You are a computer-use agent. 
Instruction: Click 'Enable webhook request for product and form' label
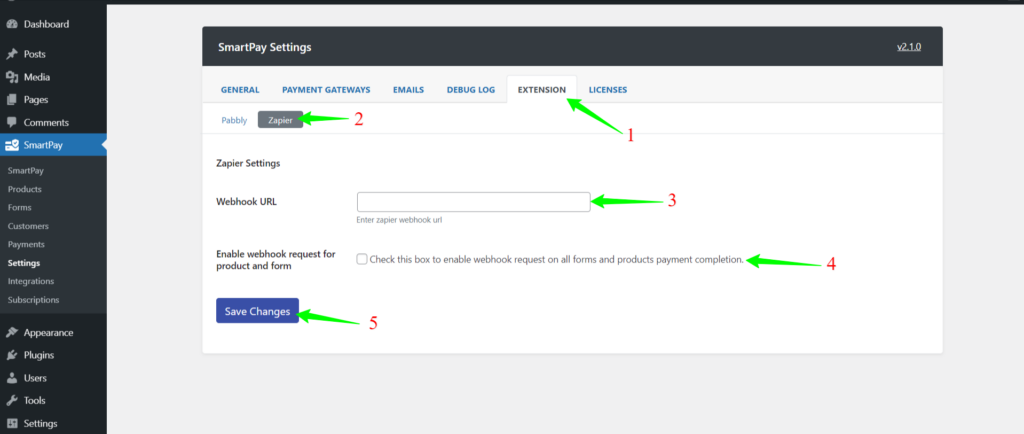(276, 260)
